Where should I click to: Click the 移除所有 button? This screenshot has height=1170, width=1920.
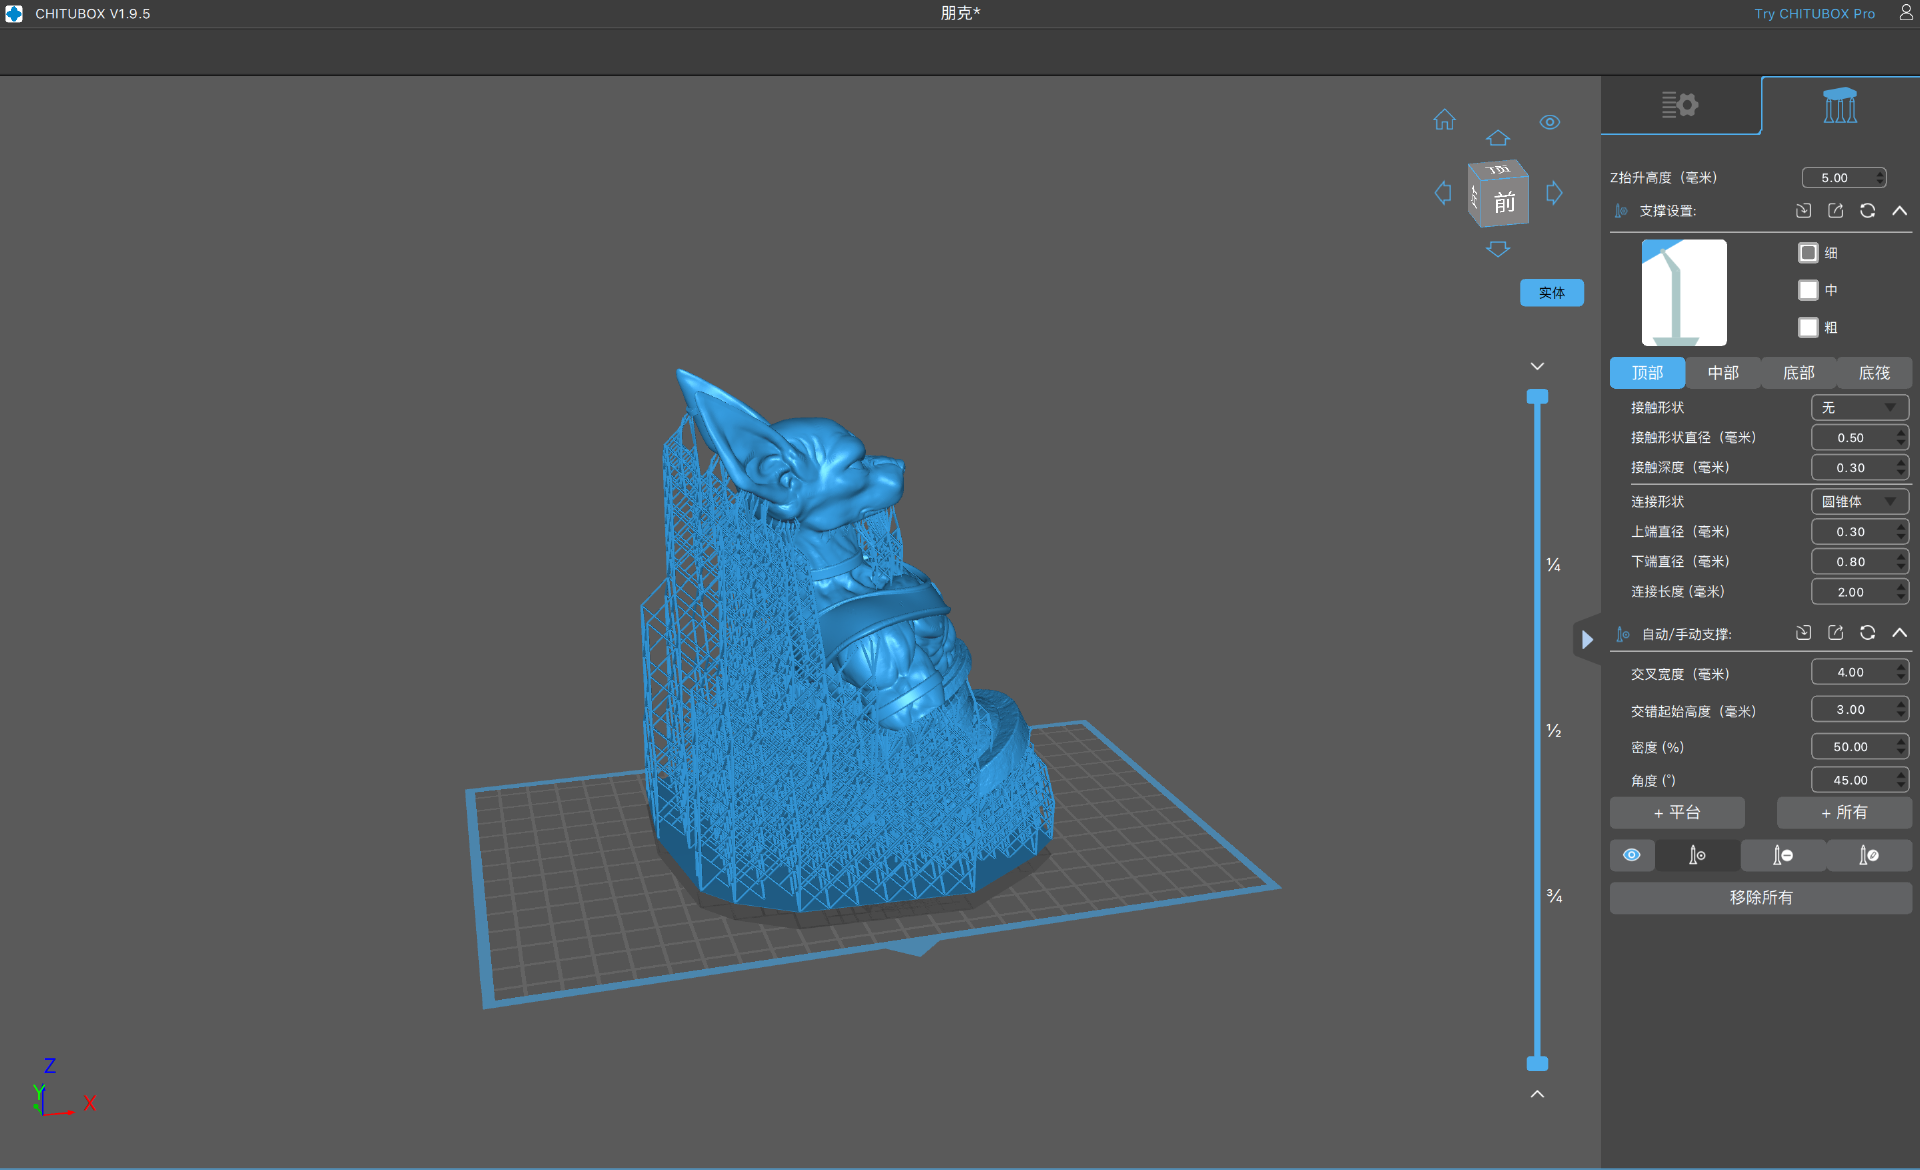coord(1761,898)
